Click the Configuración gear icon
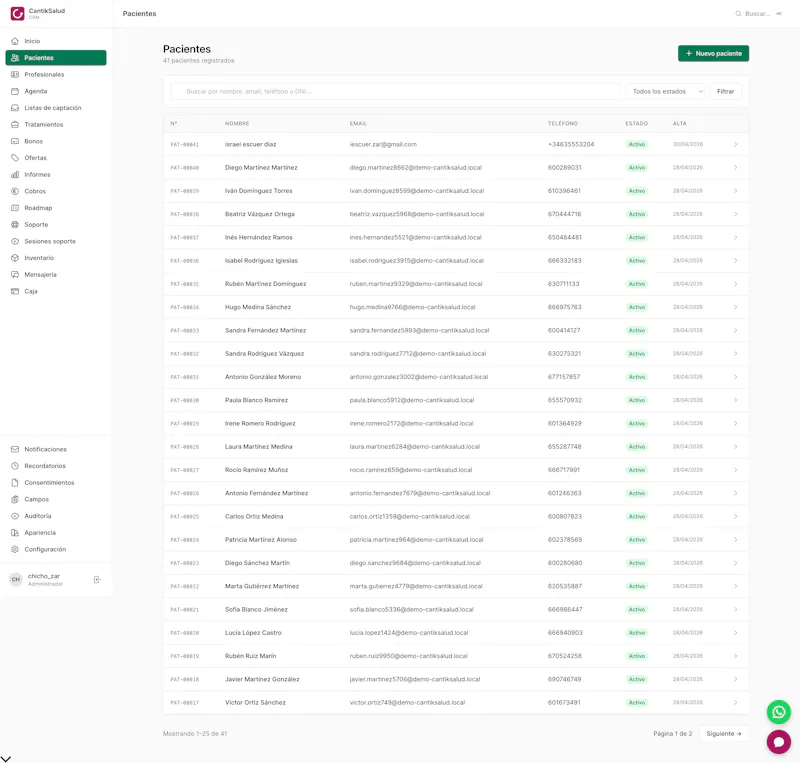This screenshot has height=763, width=800. pyautogui.click(x=15, y=549)
